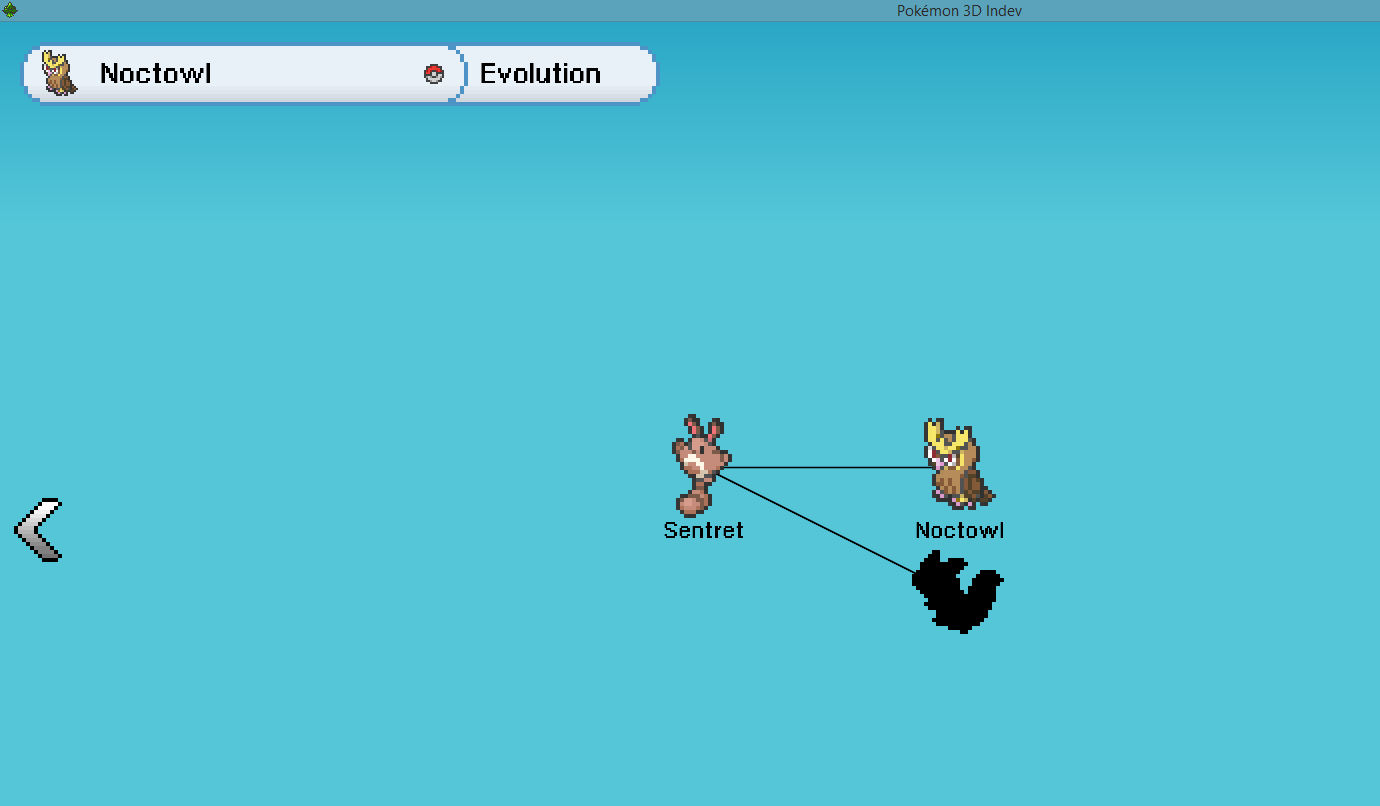Click the app icon in title bar
This screenshot has height=806, width=1380.
tap(10, 10)
